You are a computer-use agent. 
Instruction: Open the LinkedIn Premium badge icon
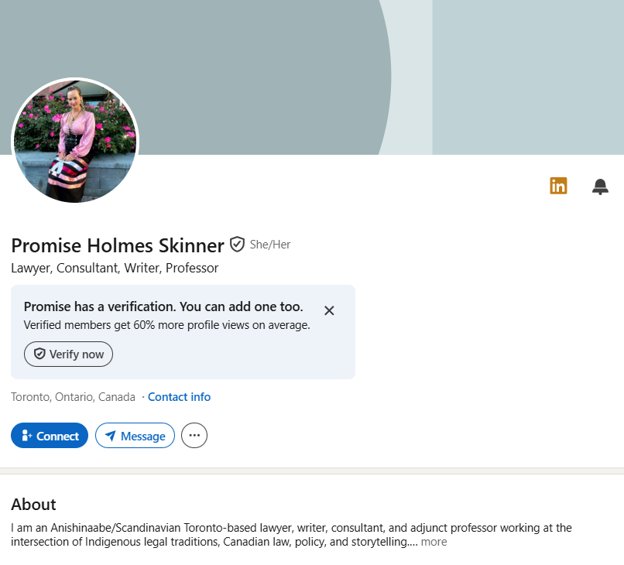558,186
